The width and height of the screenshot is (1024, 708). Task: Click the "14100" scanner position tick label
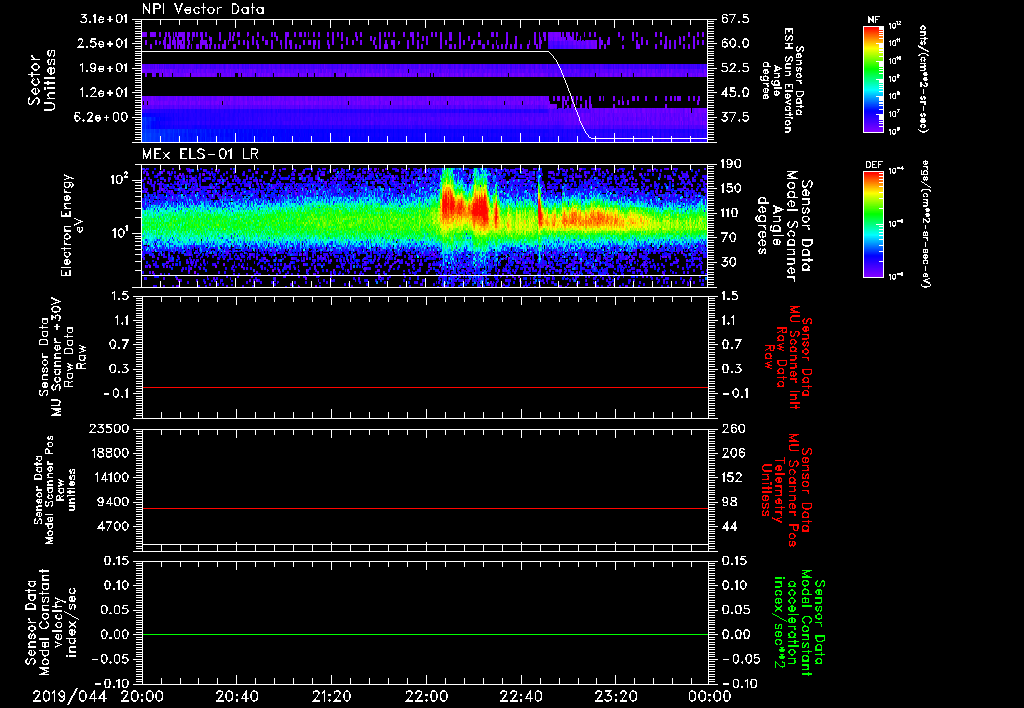110,477
